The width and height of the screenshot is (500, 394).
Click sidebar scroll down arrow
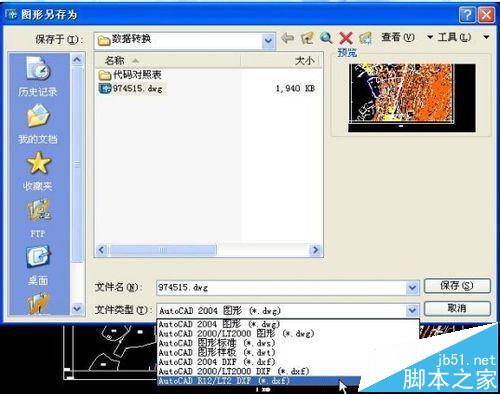click(x=77, y=308)
